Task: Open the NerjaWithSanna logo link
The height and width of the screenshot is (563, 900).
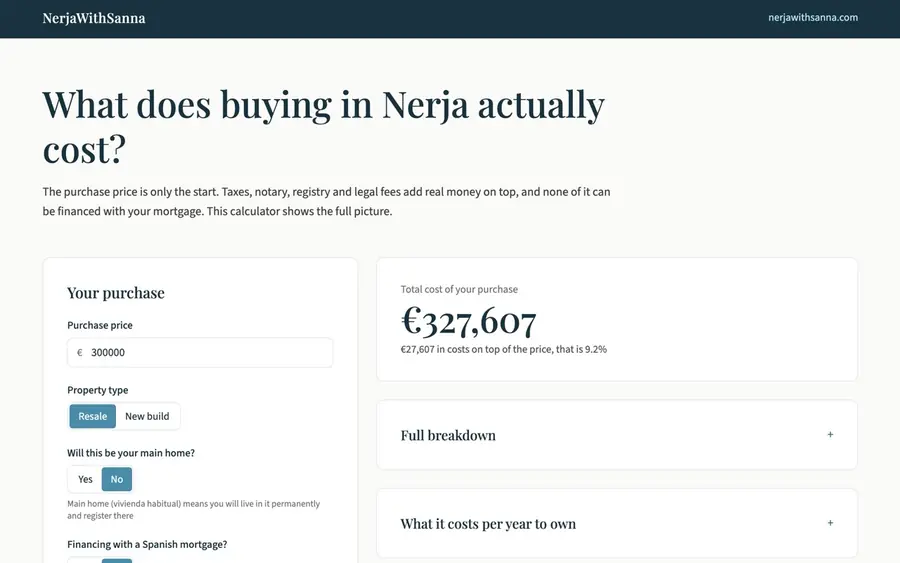Action: point(94,18)
